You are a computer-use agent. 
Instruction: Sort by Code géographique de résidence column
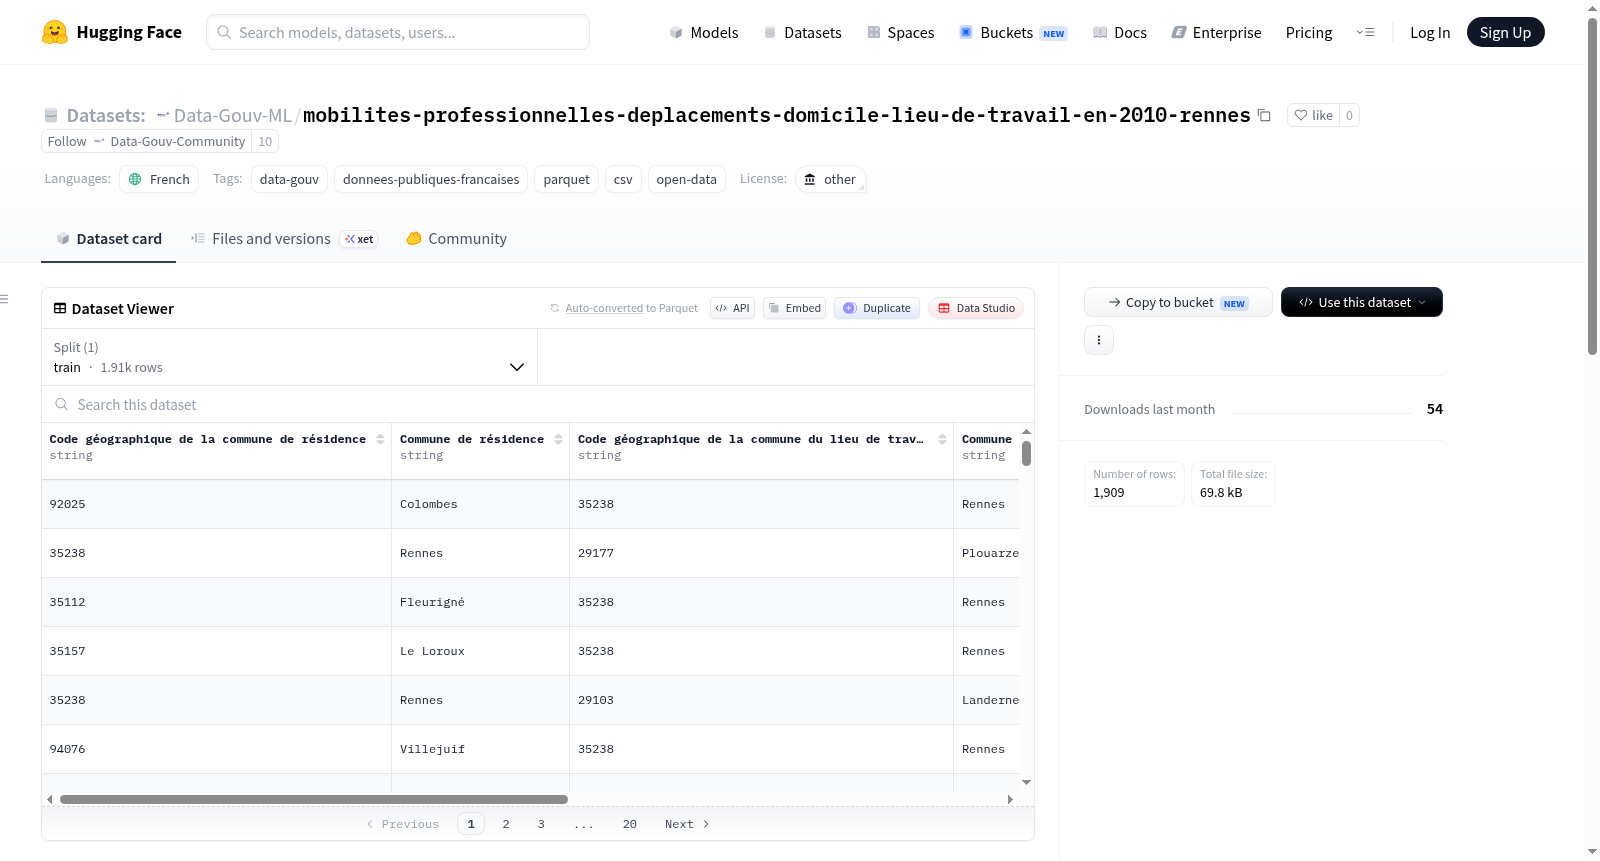click(380, 439)
